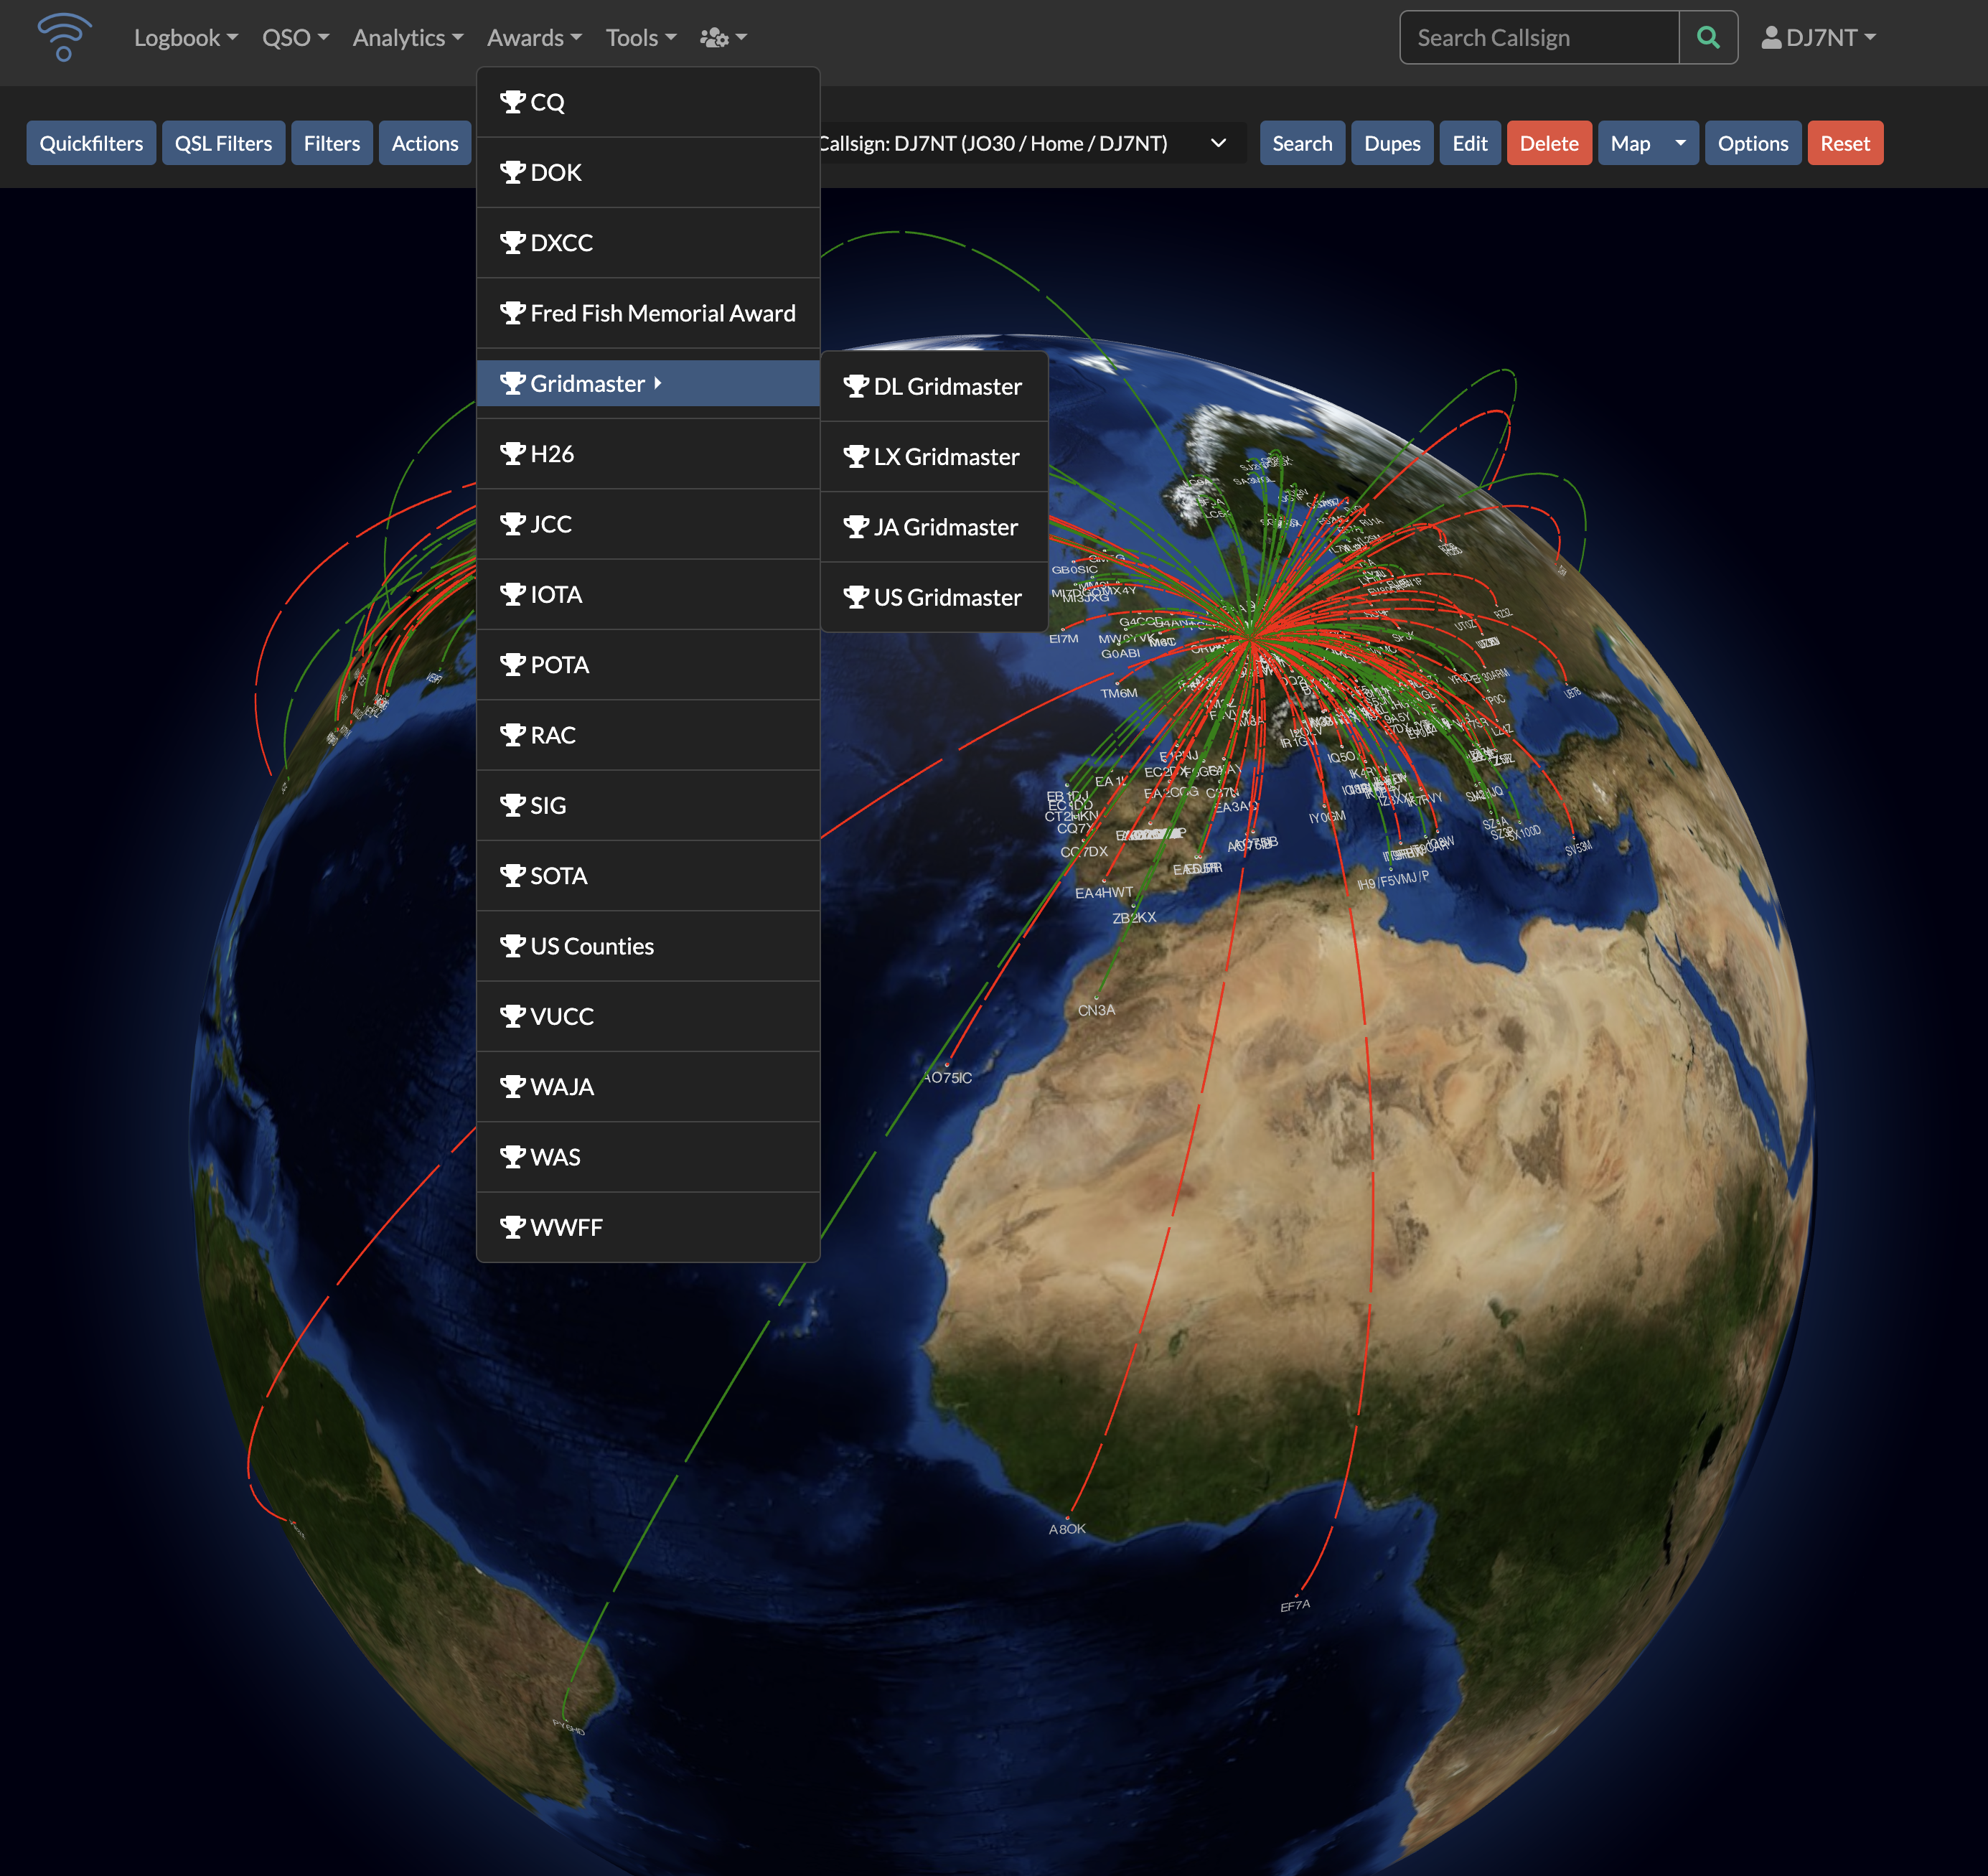The width and height of the screenshot is (1988, 1876).
Task: Choose US Gridmaster submenu entry
Action: (x=934, y=597)
